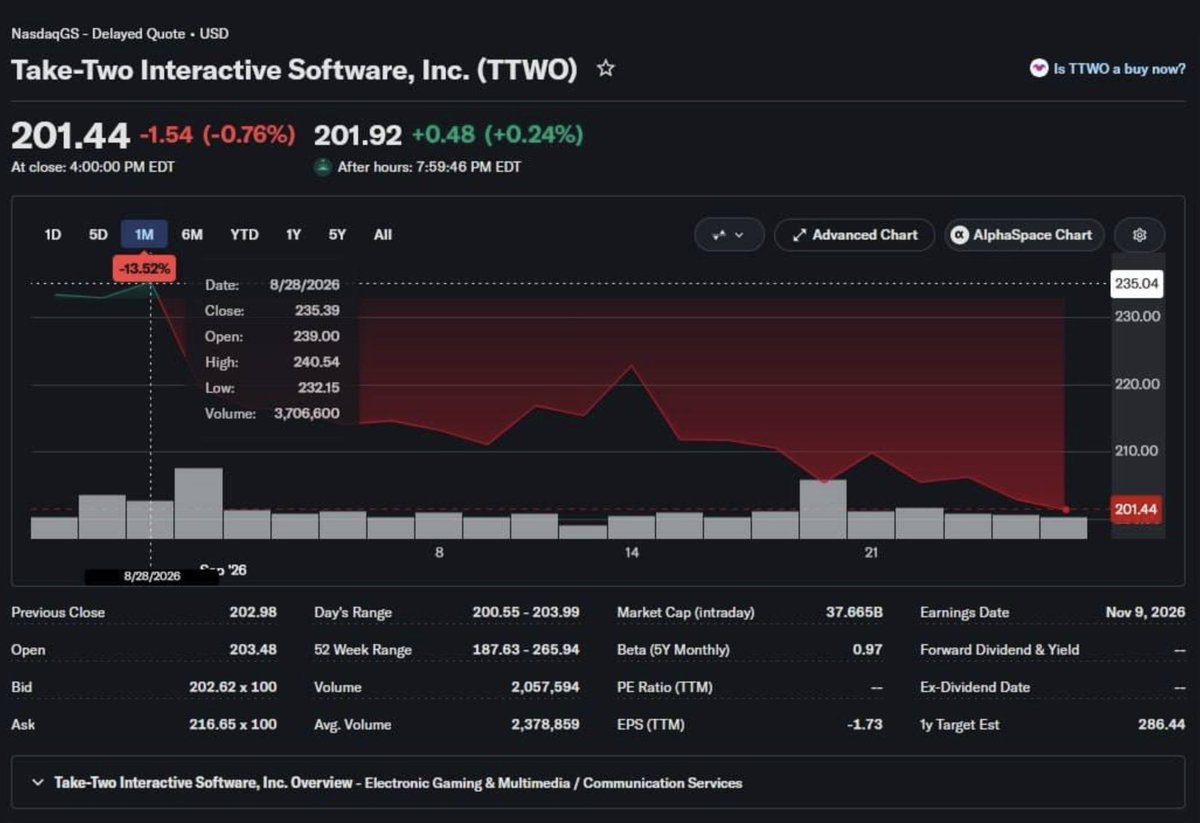
Task: Switch chart to 5Y range
Action: (337, 235)
